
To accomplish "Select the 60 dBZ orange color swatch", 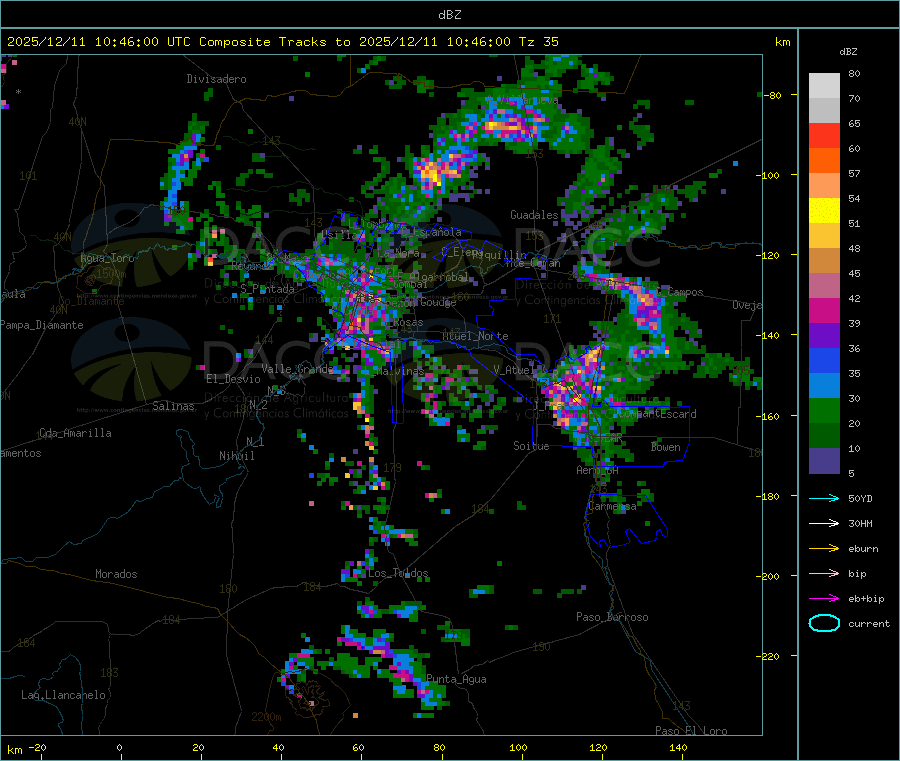I will click(824, 161).
